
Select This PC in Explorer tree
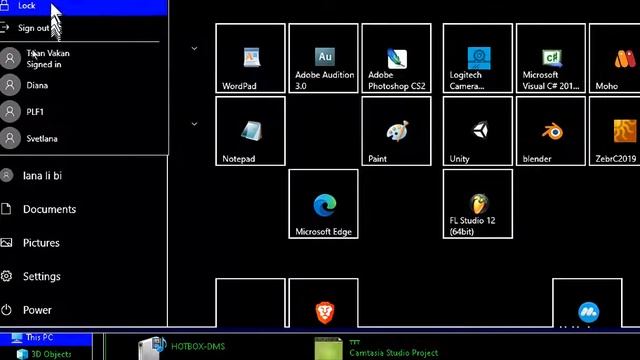coord(46,338)
